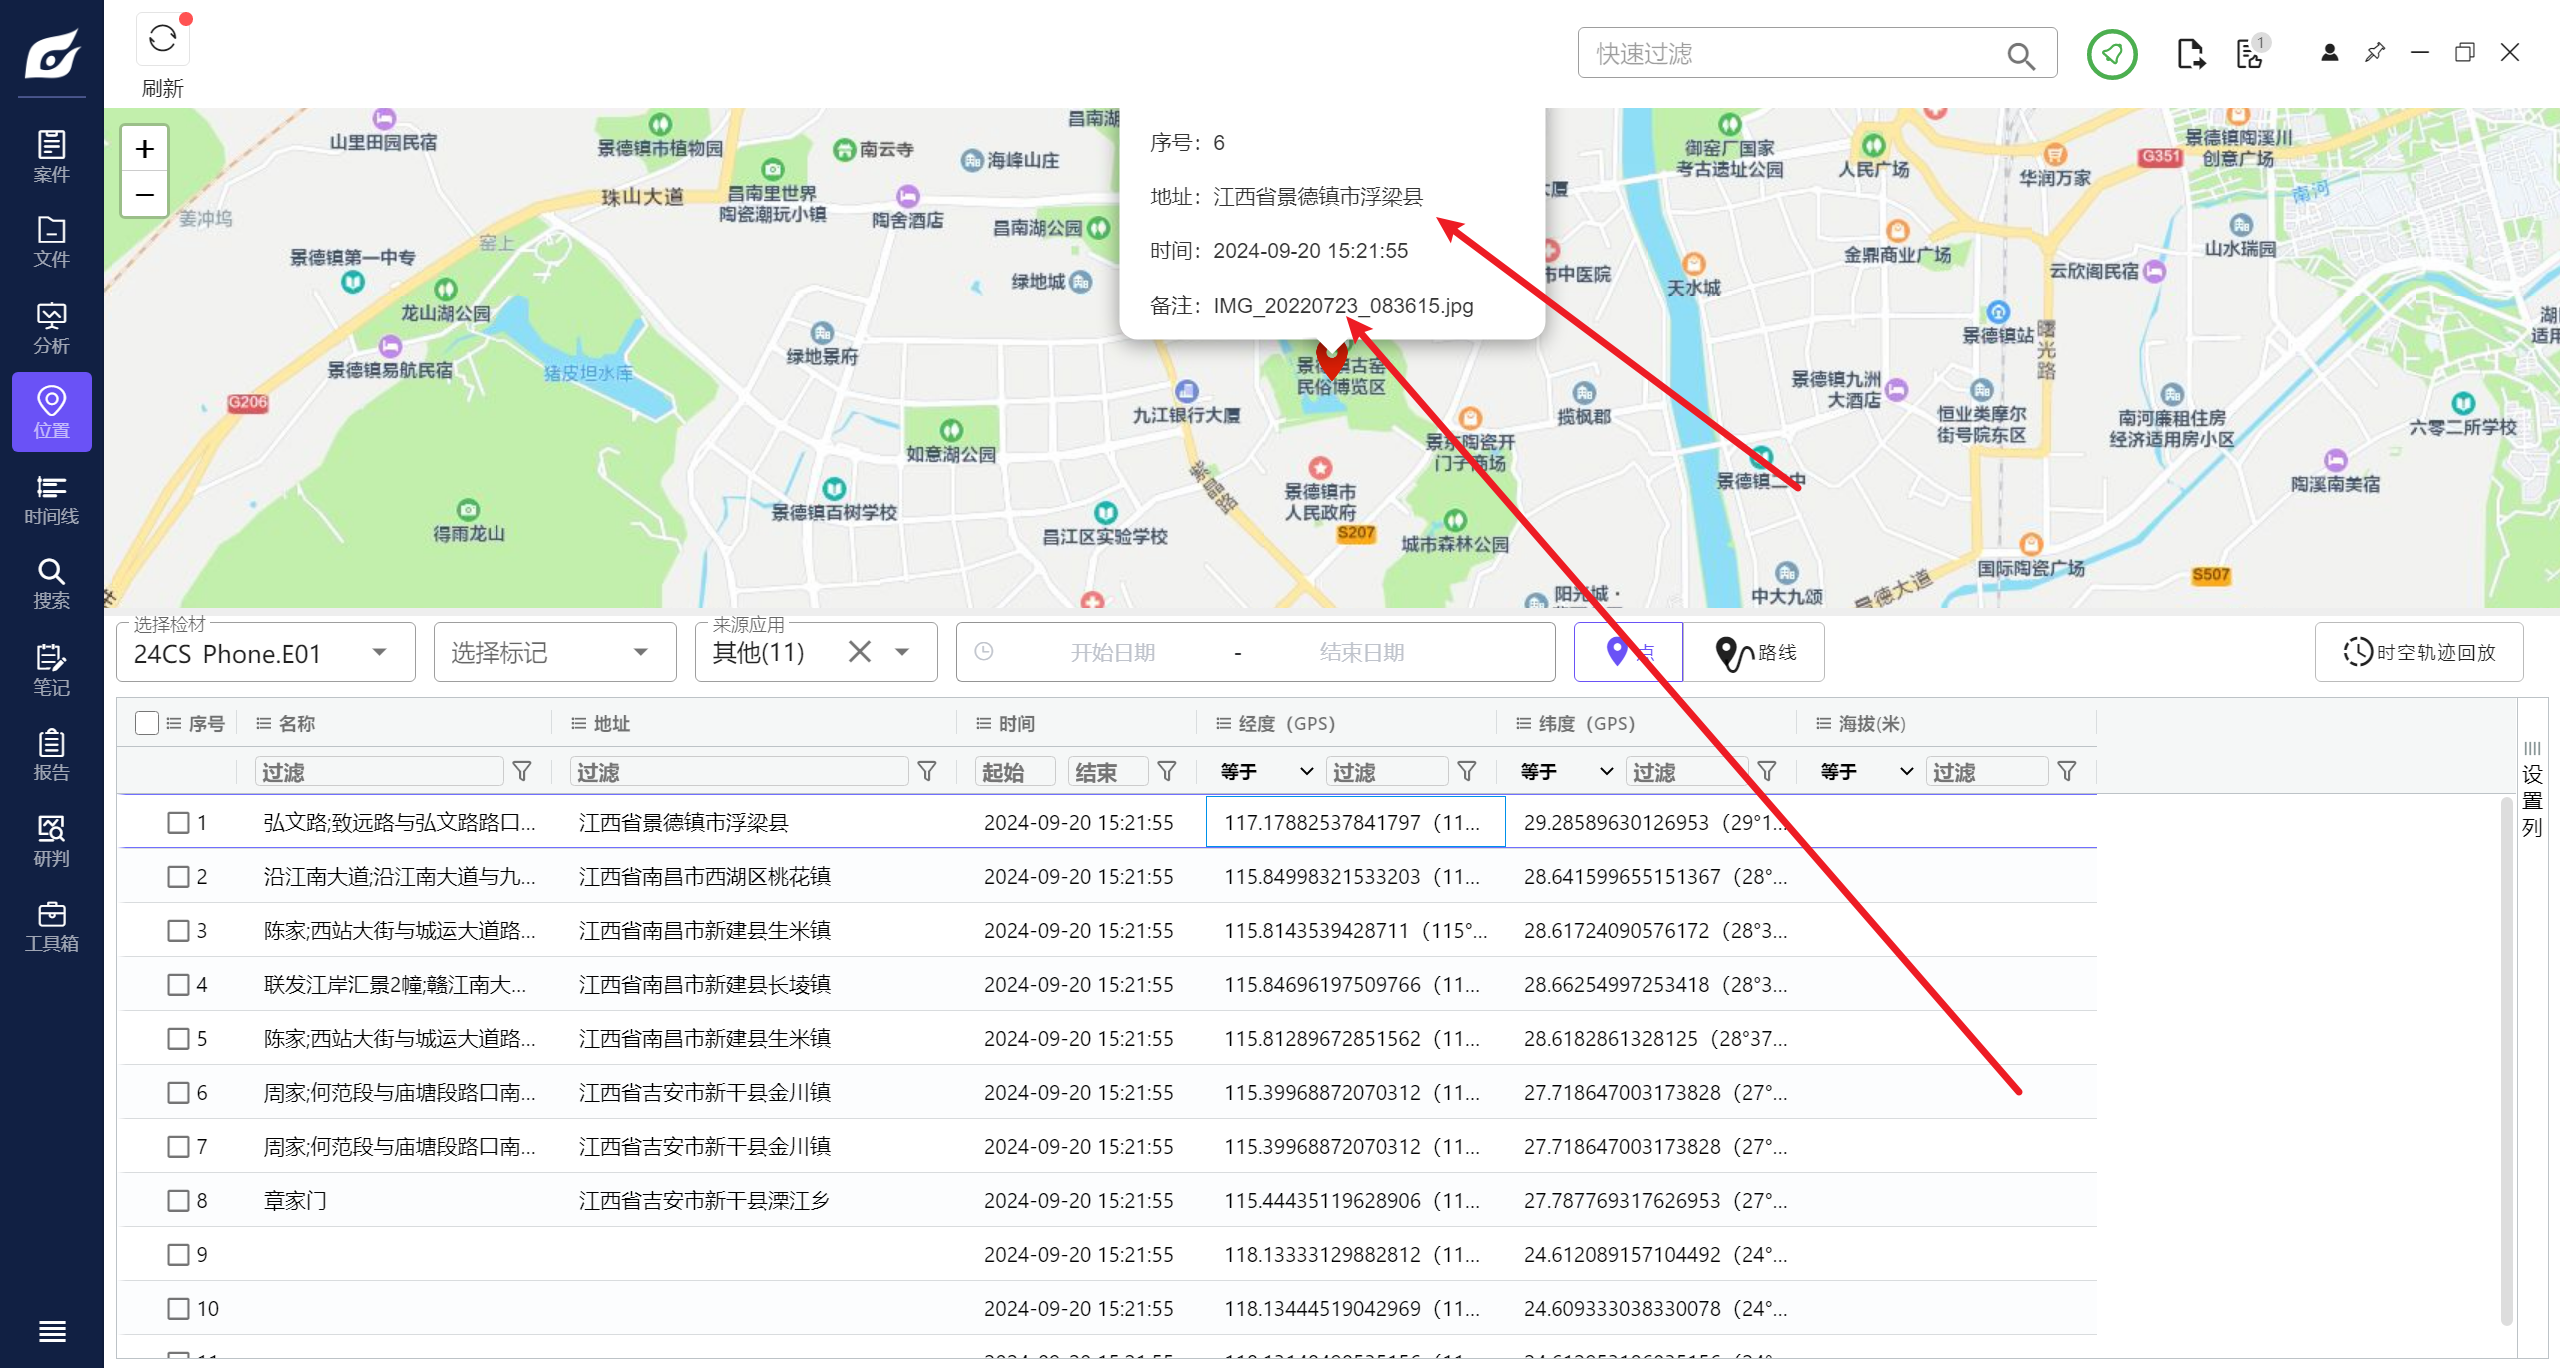Check the checkbox for row 1
Viewport: 2560px width, 1368px height.
[178, 822]
